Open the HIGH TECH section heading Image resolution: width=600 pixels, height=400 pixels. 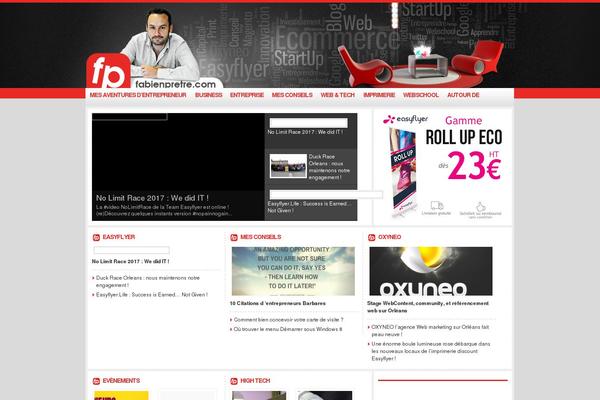pyautogui.click(x=255, y=381)
